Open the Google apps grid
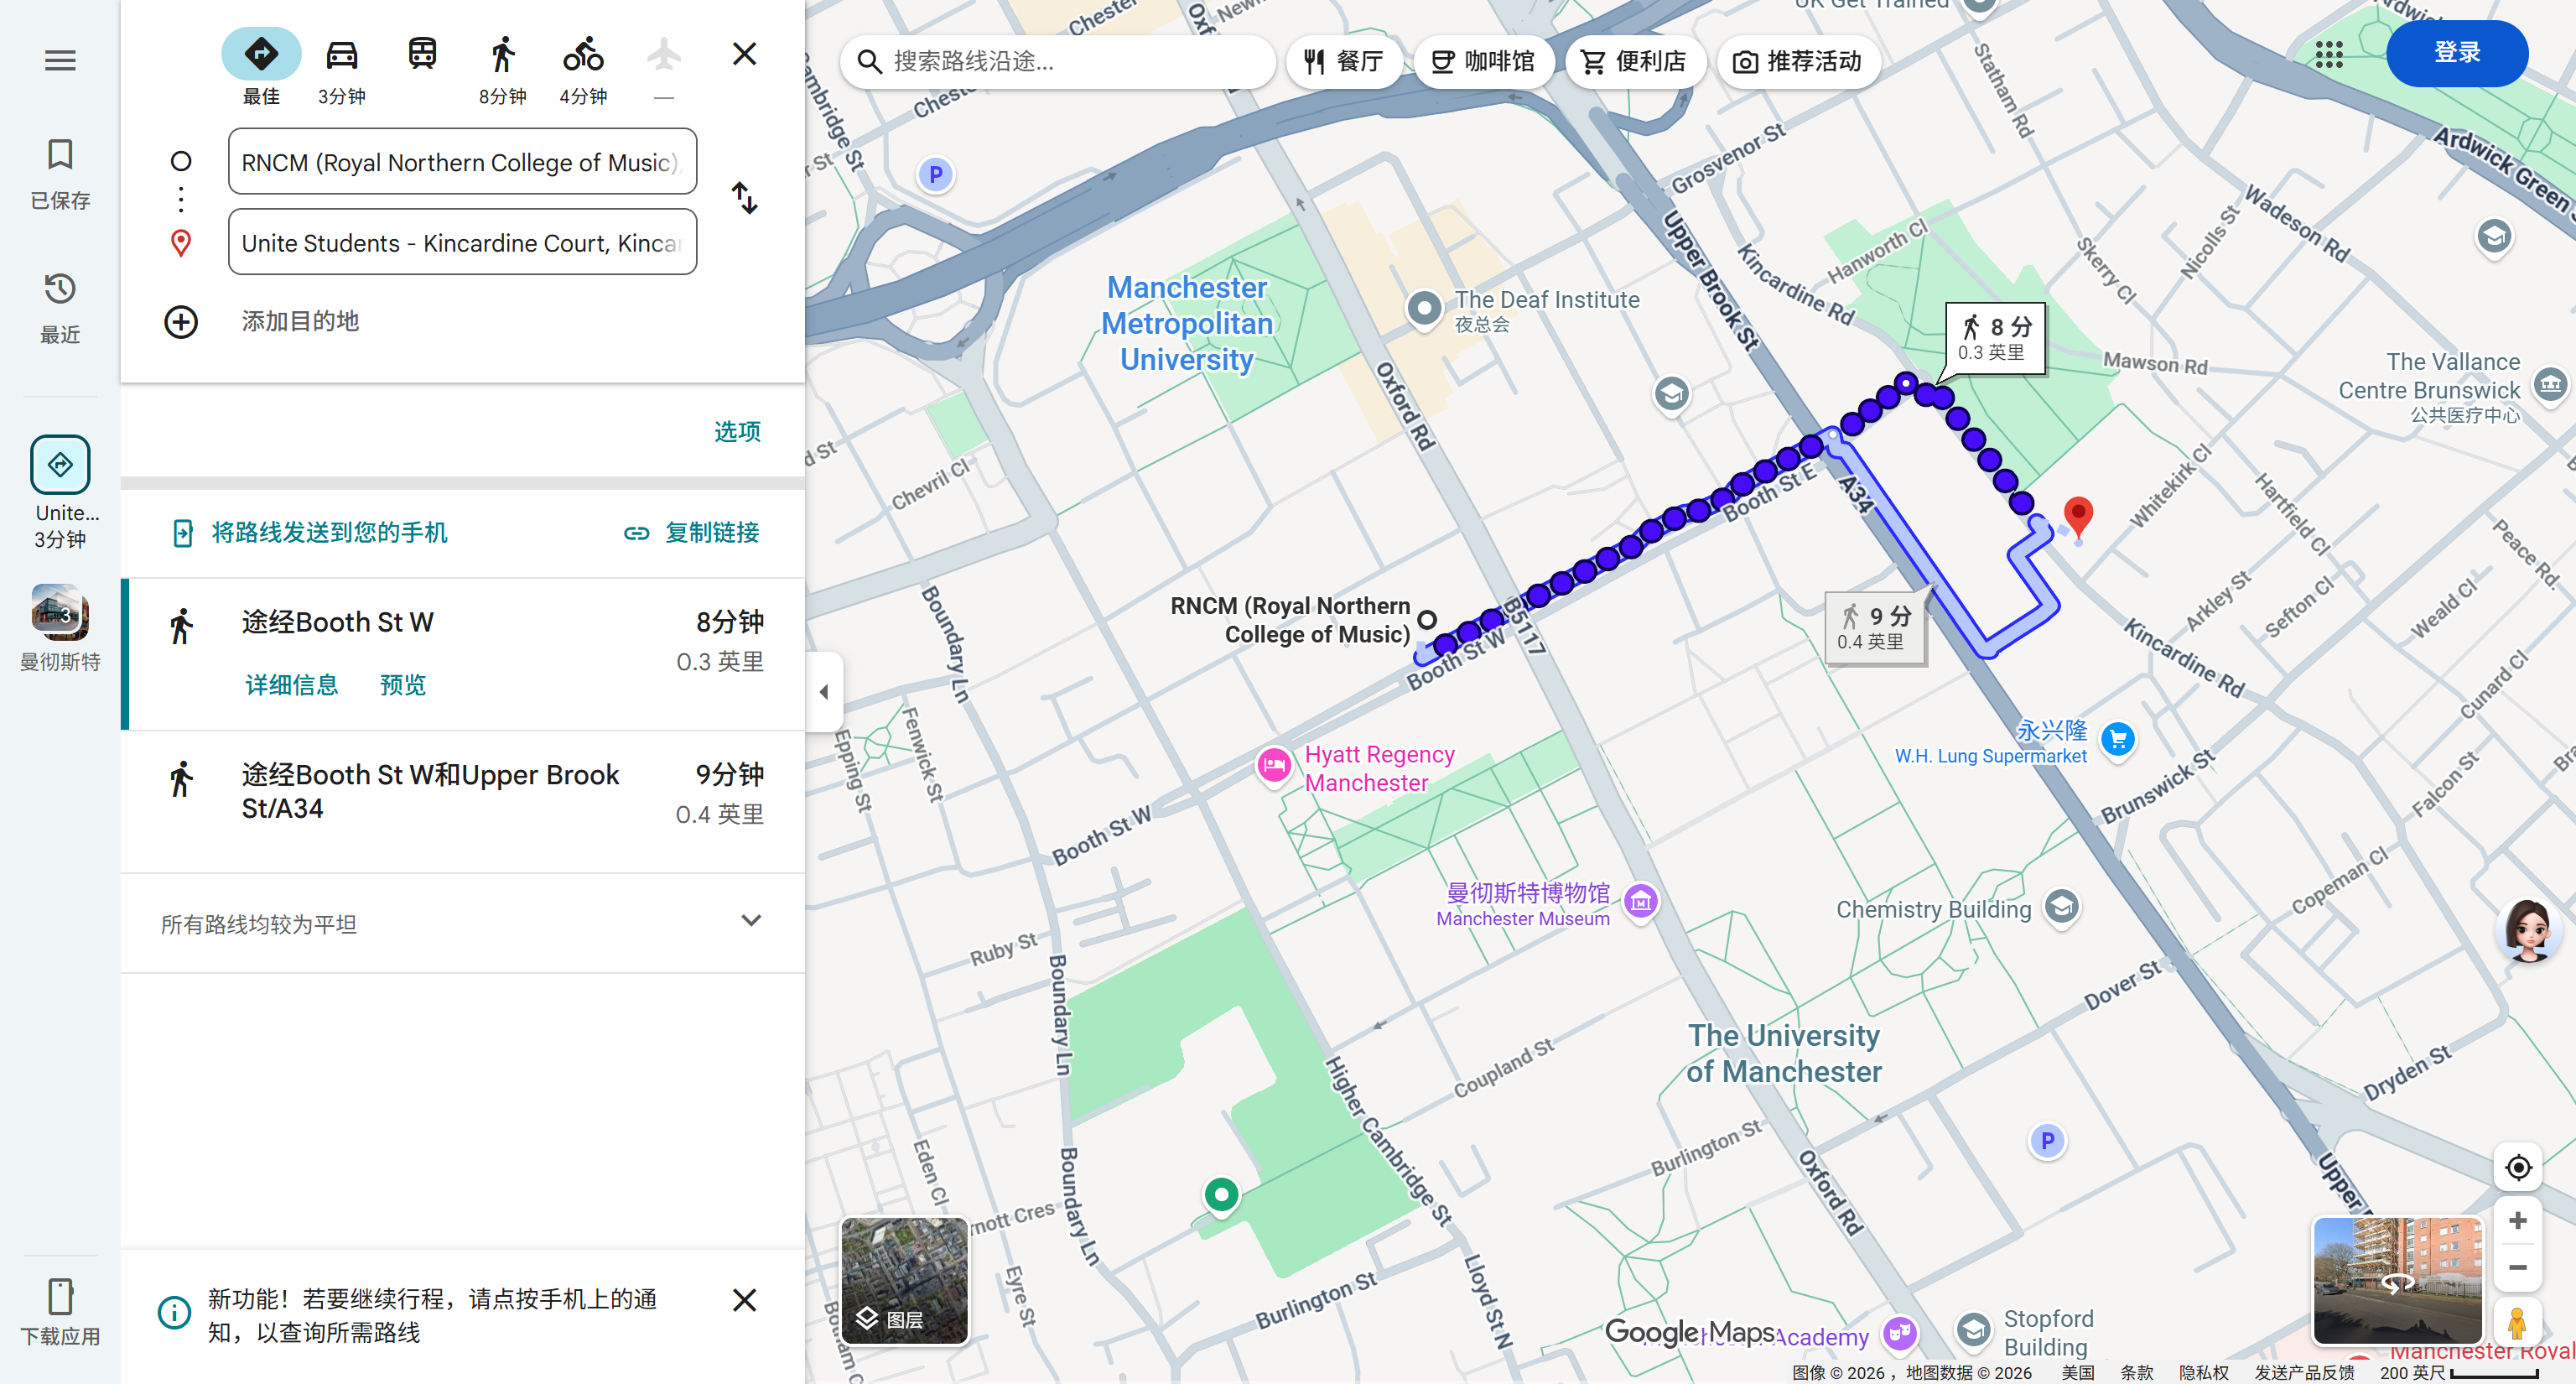Image resolution: width=2576 pixels, height=1384 pixels. (x=2328, y=55)
